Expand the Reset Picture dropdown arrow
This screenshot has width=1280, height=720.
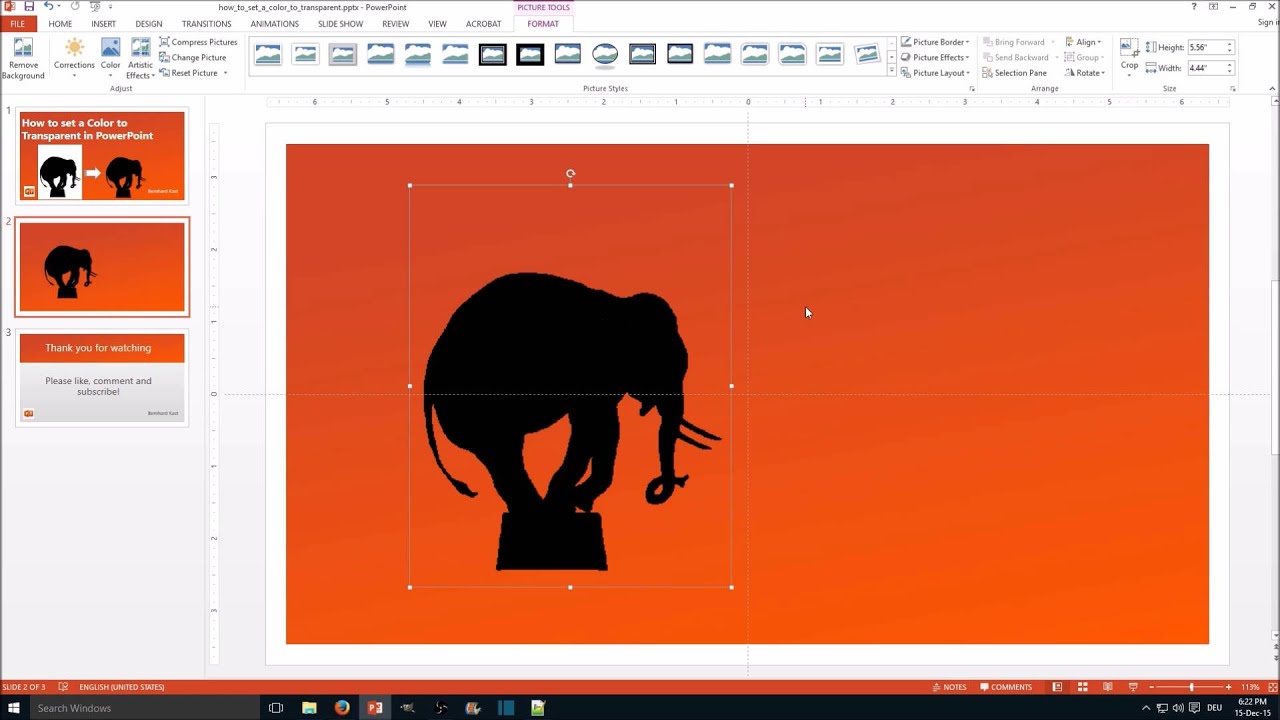(x=225, y=73)
